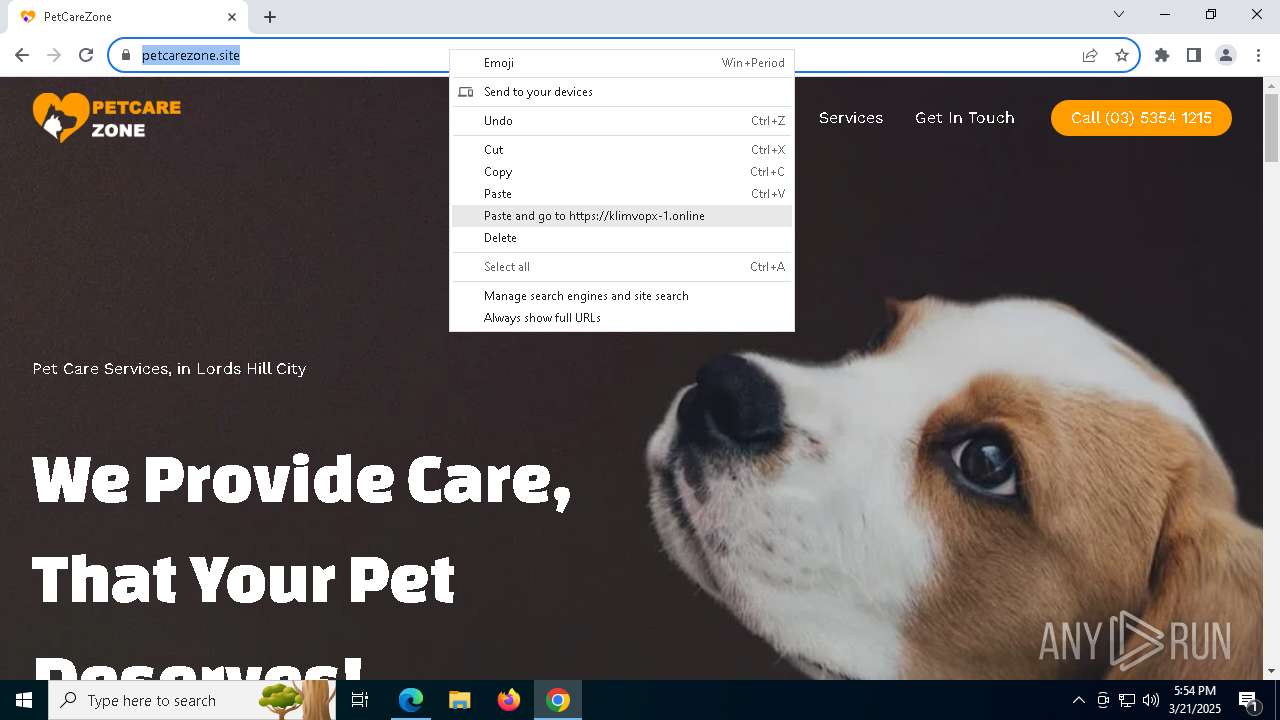Launch Firefox from the taskbar
The image size is (1280, 720).
click(509, 700)
